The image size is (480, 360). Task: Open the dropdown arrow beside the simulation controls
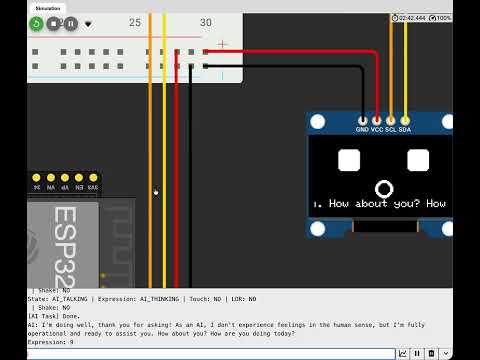[x=88, y=24]
